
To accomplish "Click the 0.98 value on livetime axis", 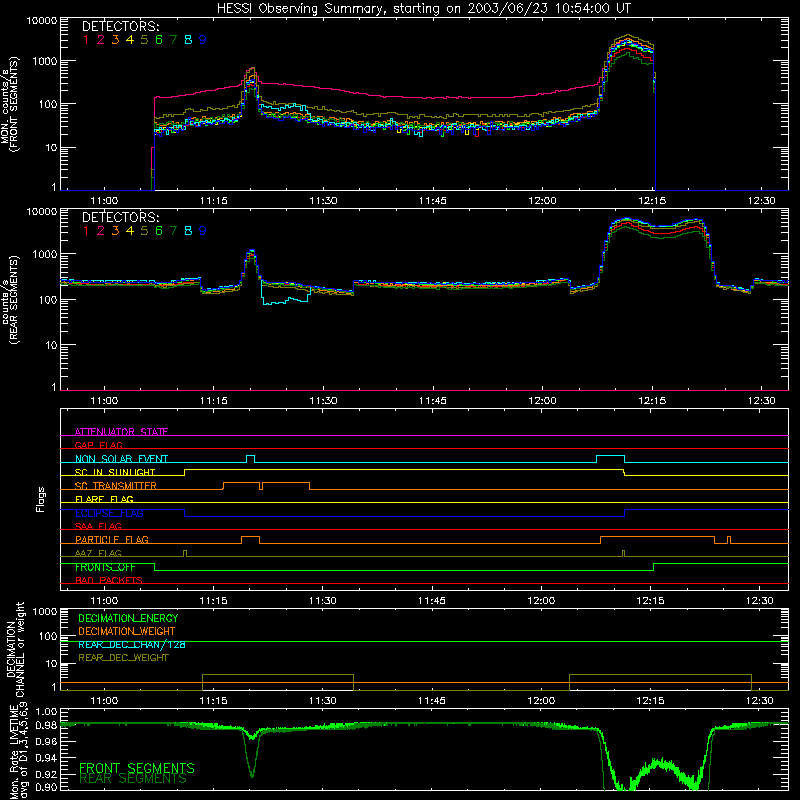I will click(46, 726).
